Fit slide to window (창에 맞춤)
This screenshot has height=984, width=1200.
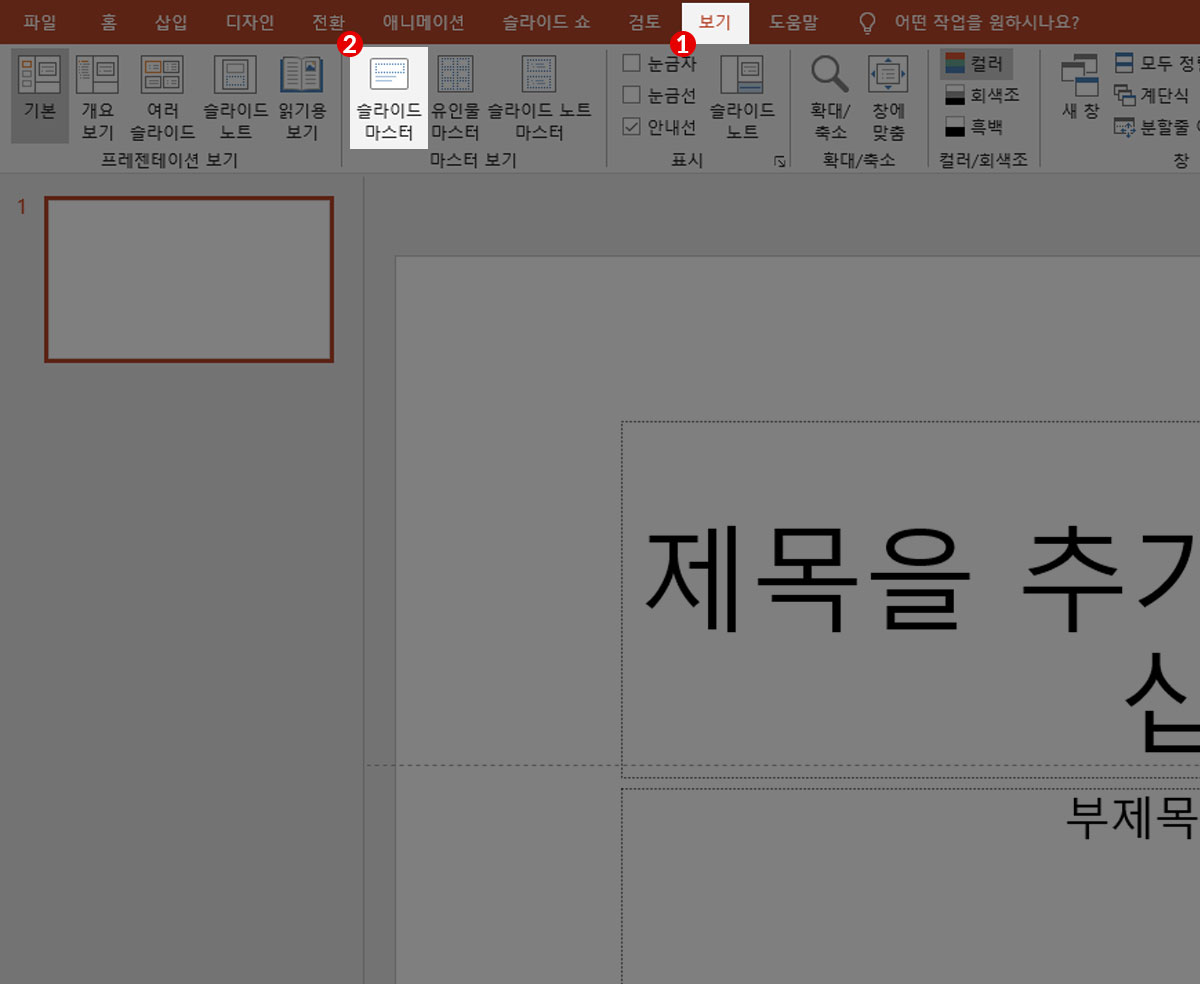[x=888, y=97]
